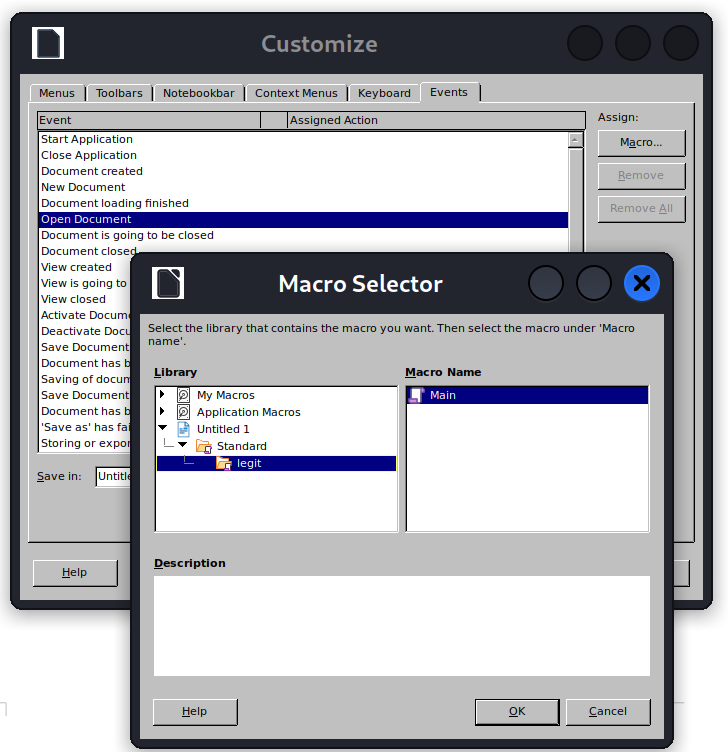Select the New Document event row

[x=83, y=187]
